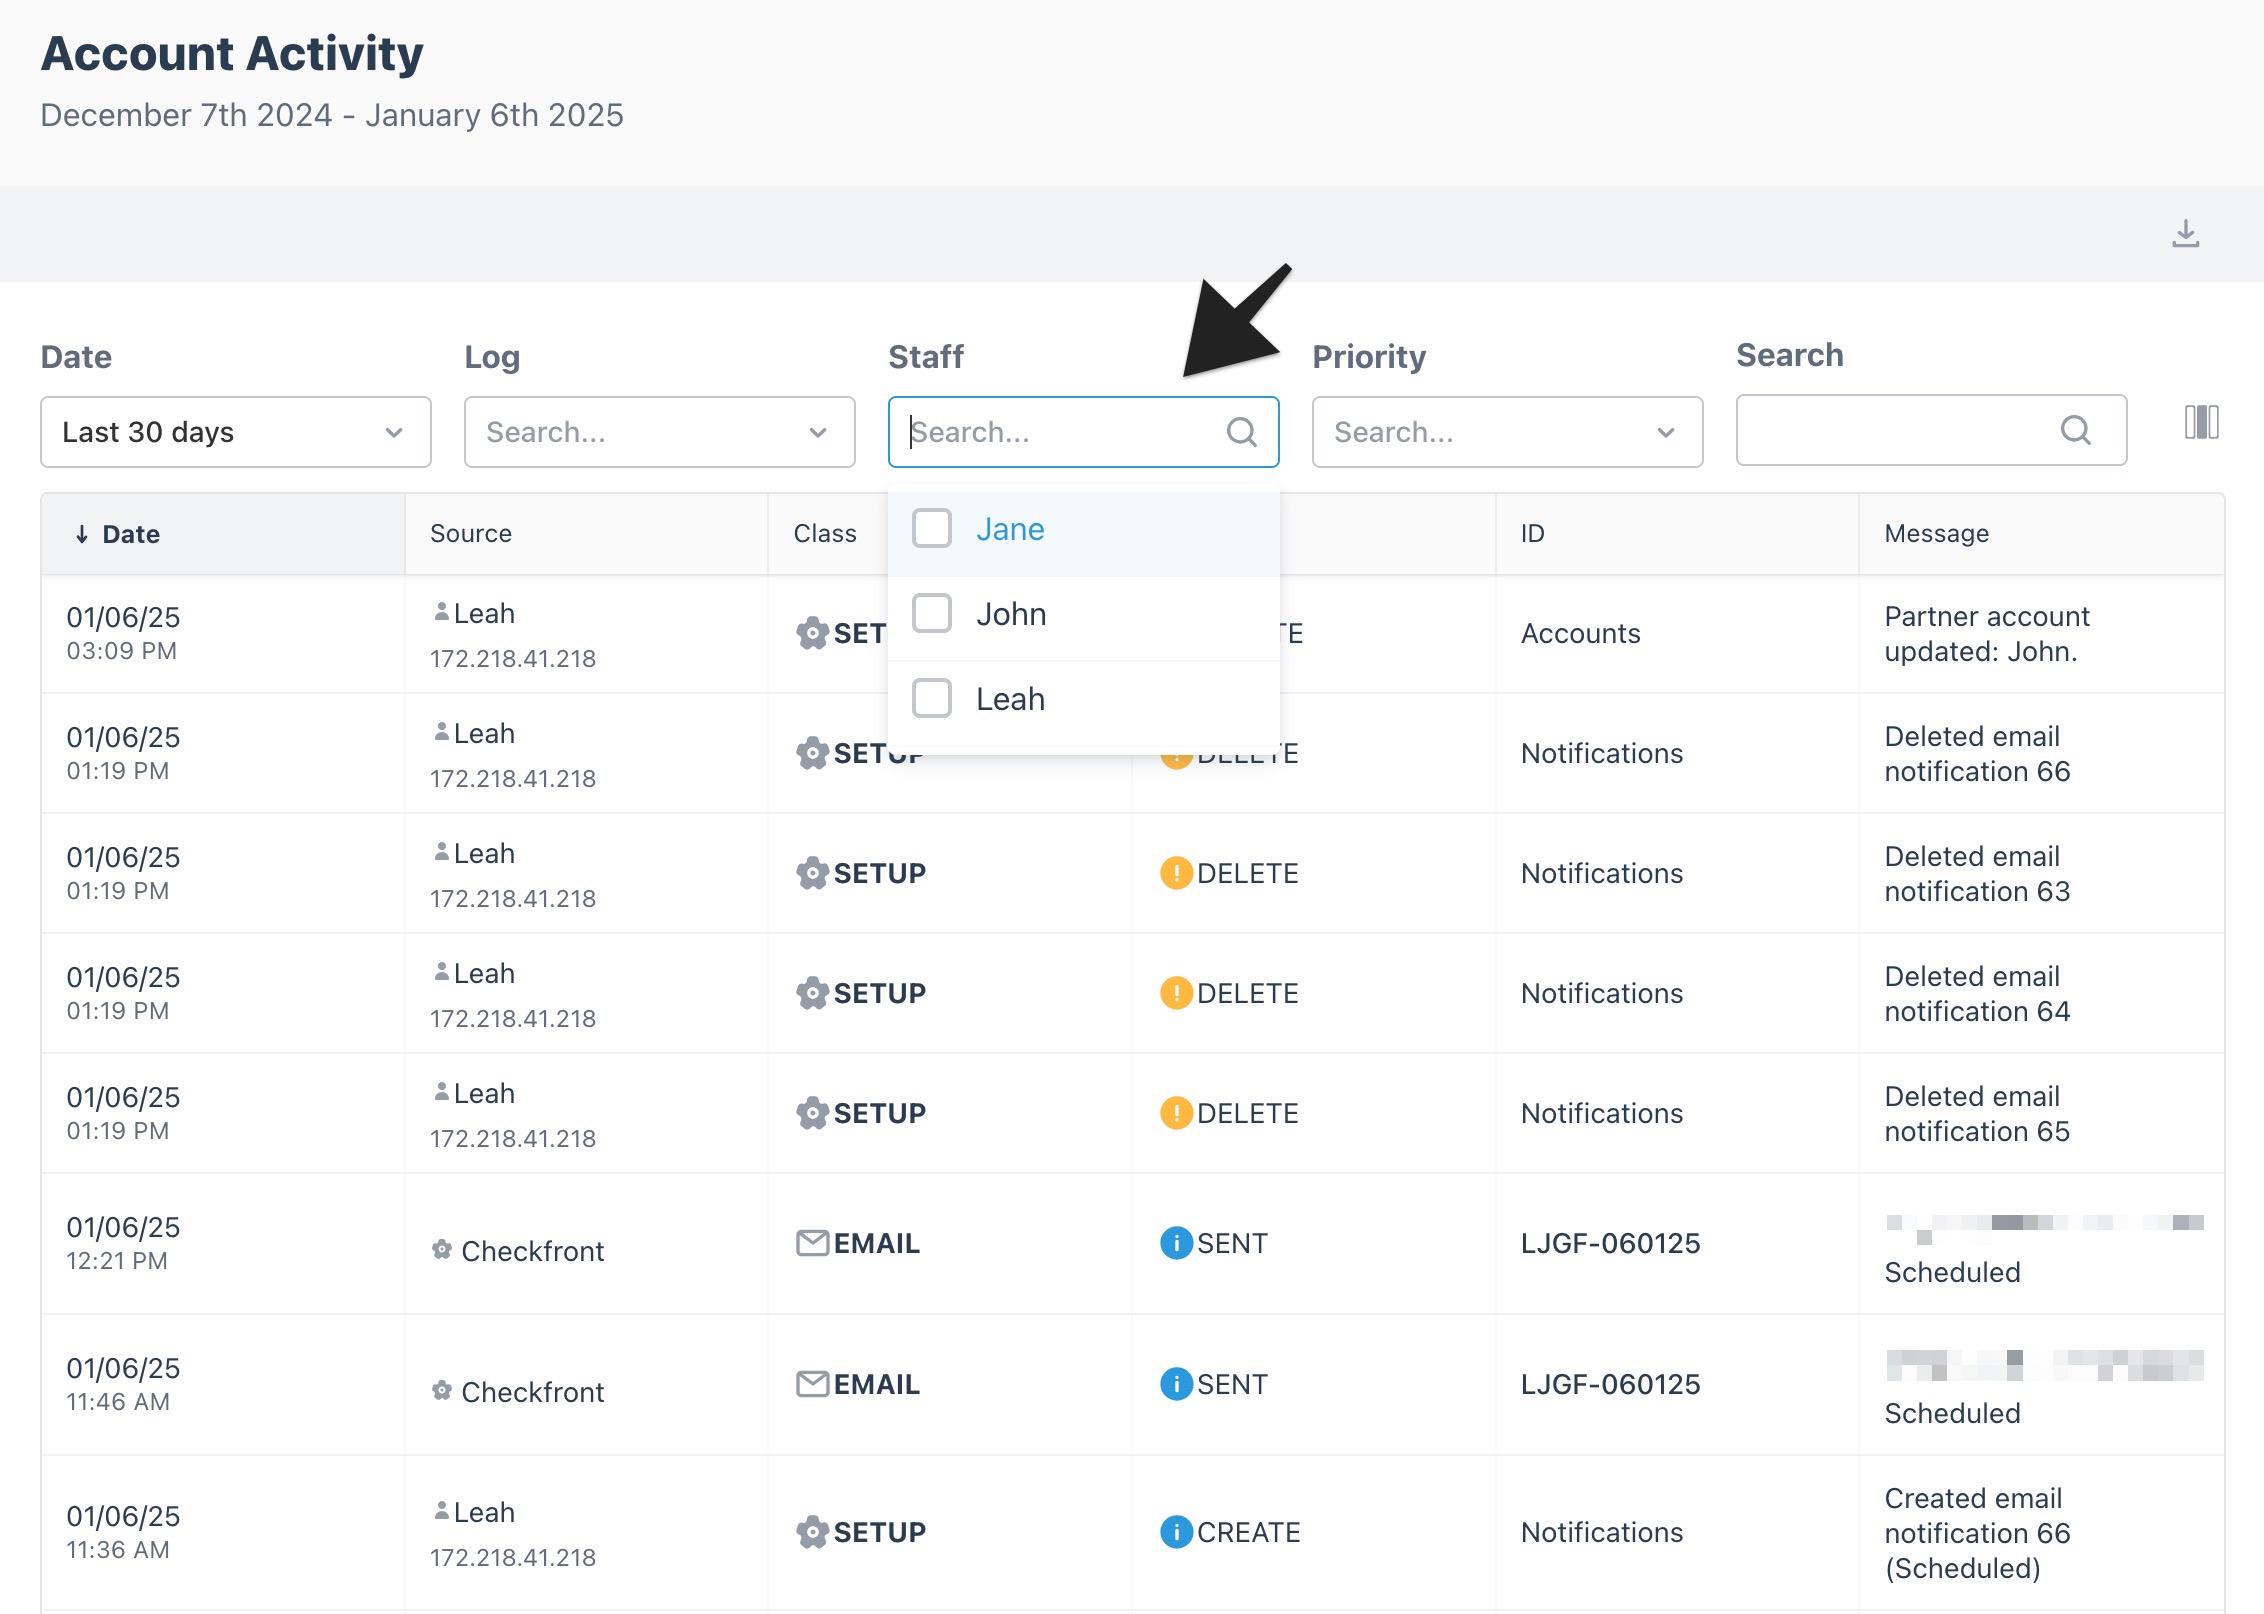Click LJGF-060125 ID at 12:21 PM
This screenshot has height=1614, width=2264.
(1611, 1244)
